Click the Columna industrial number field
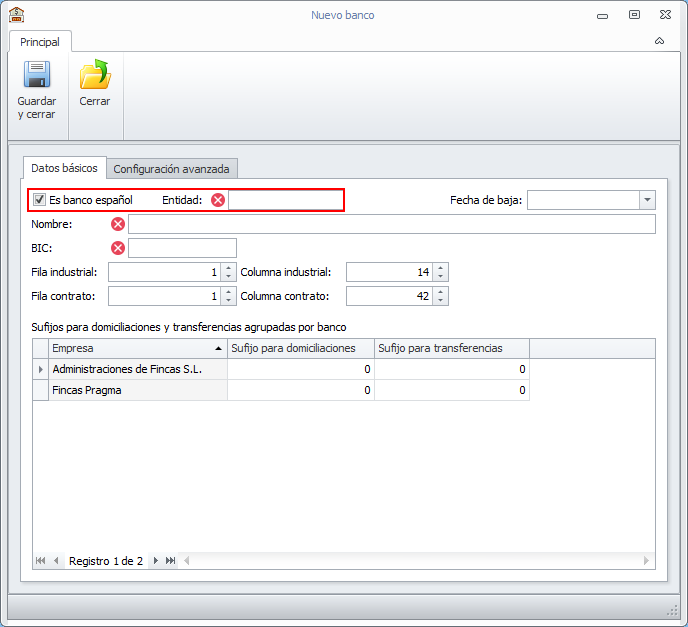Screen dimensions: 688x627 point(390,272)
